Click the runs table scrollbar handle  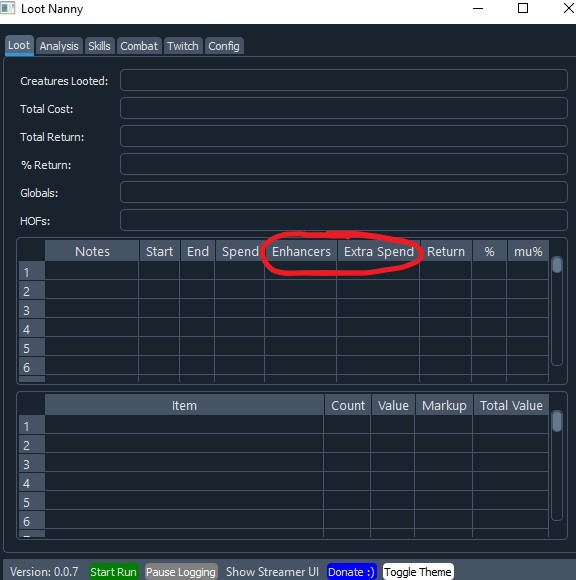[557, 265]
